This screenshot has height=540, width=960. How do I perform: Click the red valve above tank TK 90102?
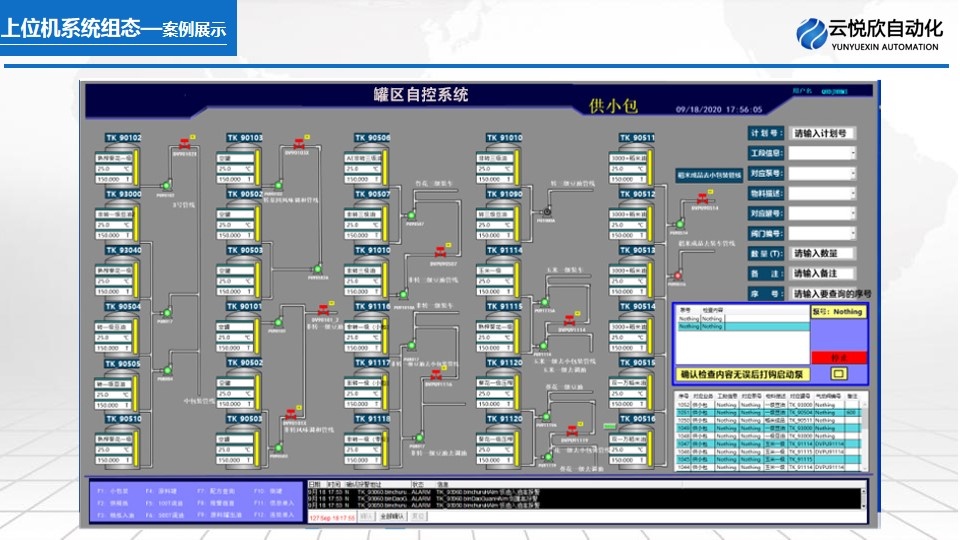pyautogui.click(x=183, y=144)
